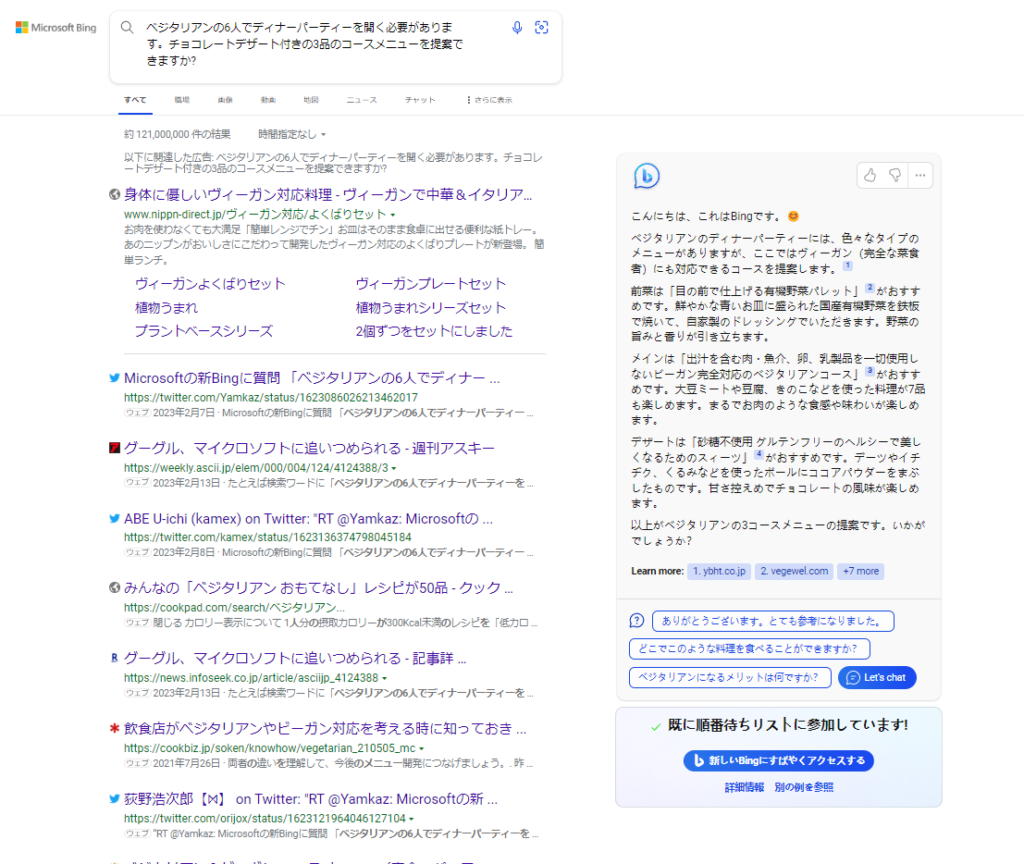
Task: Select the すべて tab
Action: [x=135, y=100]
